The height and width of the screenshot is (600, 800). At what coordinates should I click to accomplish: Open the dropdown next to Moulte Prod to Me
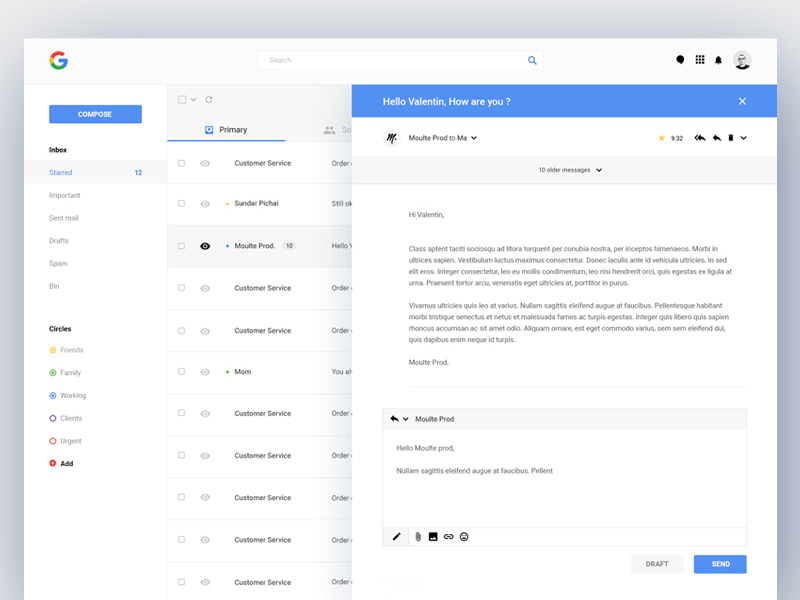pyautogui.click(x=474, y=138)
